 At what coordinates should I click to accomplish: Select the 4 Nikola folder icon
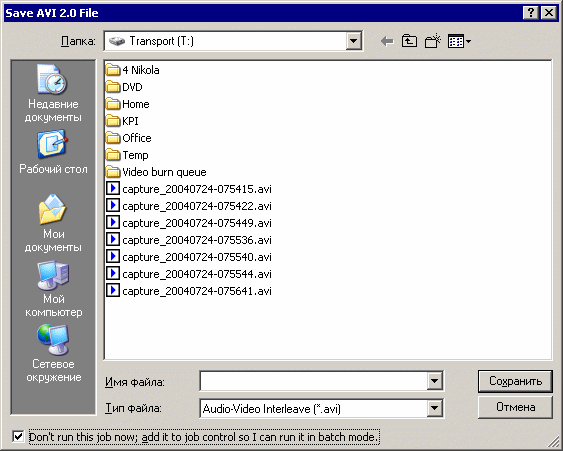coord(113,70)
